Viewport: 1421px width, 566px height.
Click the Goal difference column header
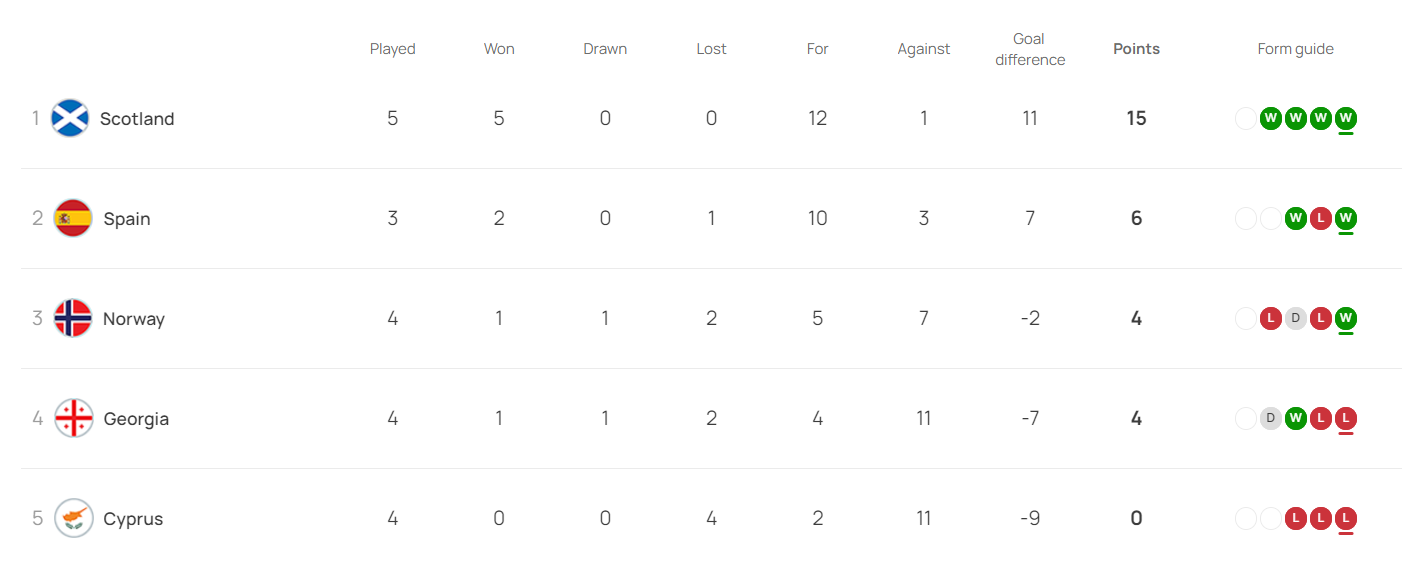click(x=1030, y=49)
